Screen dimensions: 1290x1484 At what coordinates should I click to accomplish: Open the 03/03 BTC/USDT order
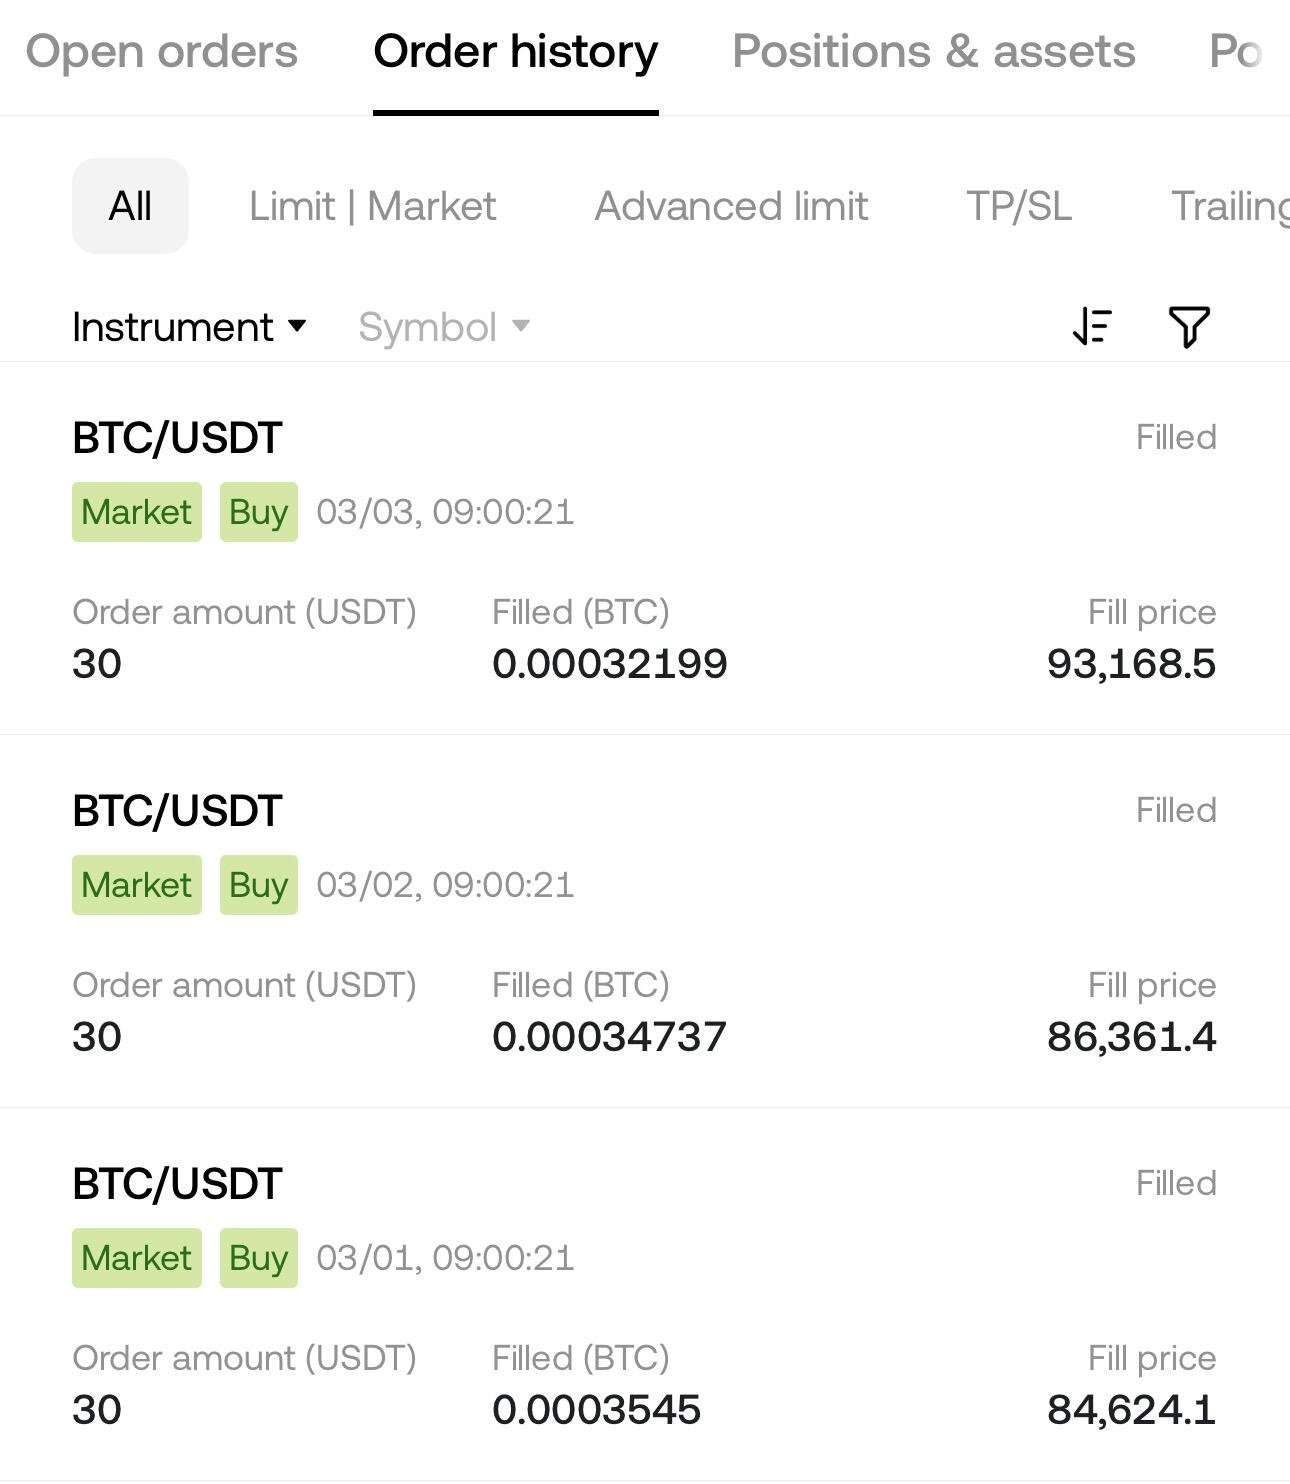645,549
